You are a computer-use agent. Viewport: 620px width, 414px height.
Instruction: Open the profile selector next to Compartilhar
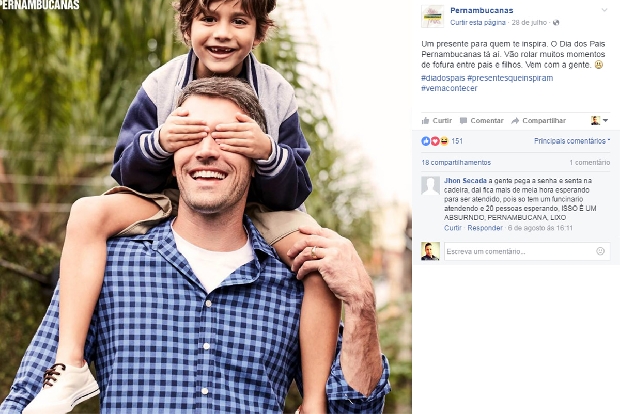tap(599, 121)
